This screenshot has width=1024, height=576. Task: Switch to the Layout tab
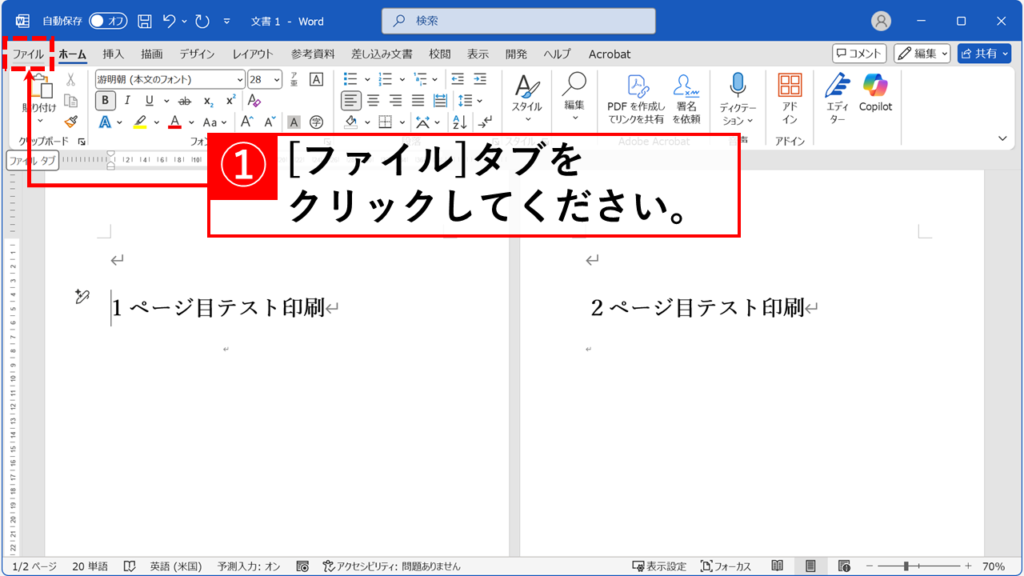coord(253,54)
